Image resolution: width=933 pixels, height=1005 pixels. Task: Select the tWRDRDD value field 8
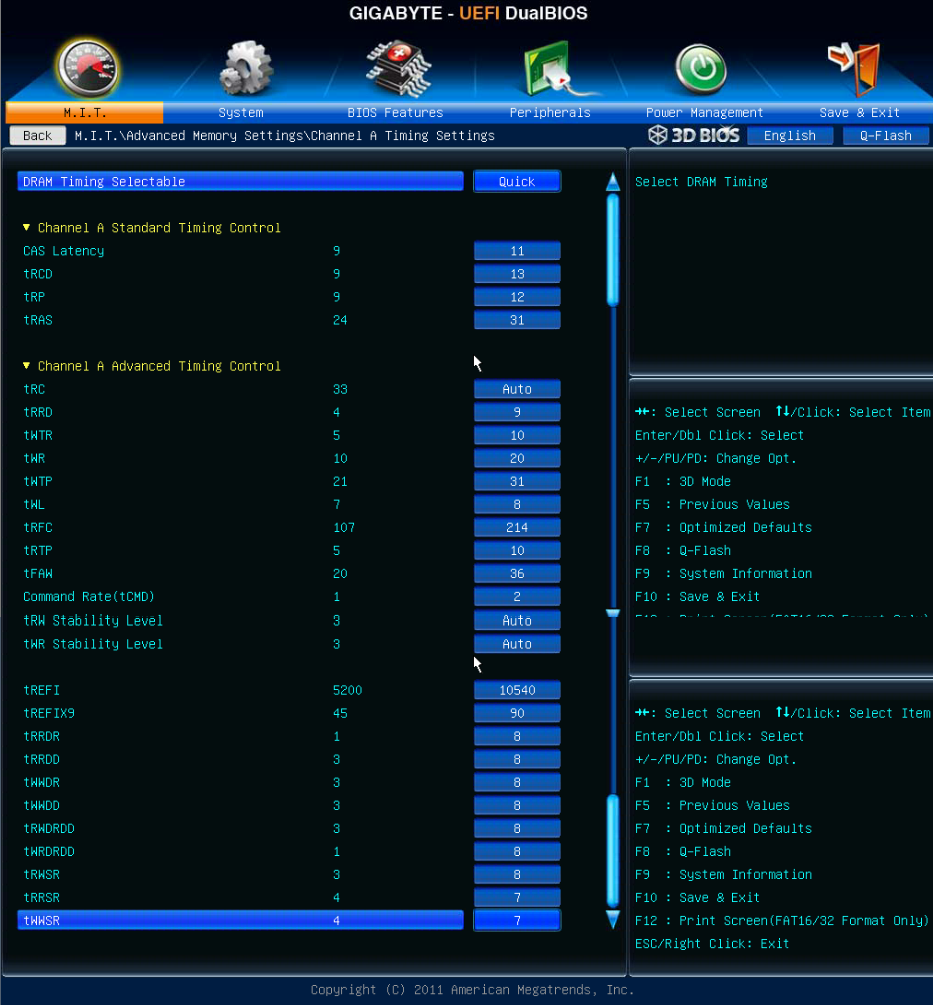517,851
